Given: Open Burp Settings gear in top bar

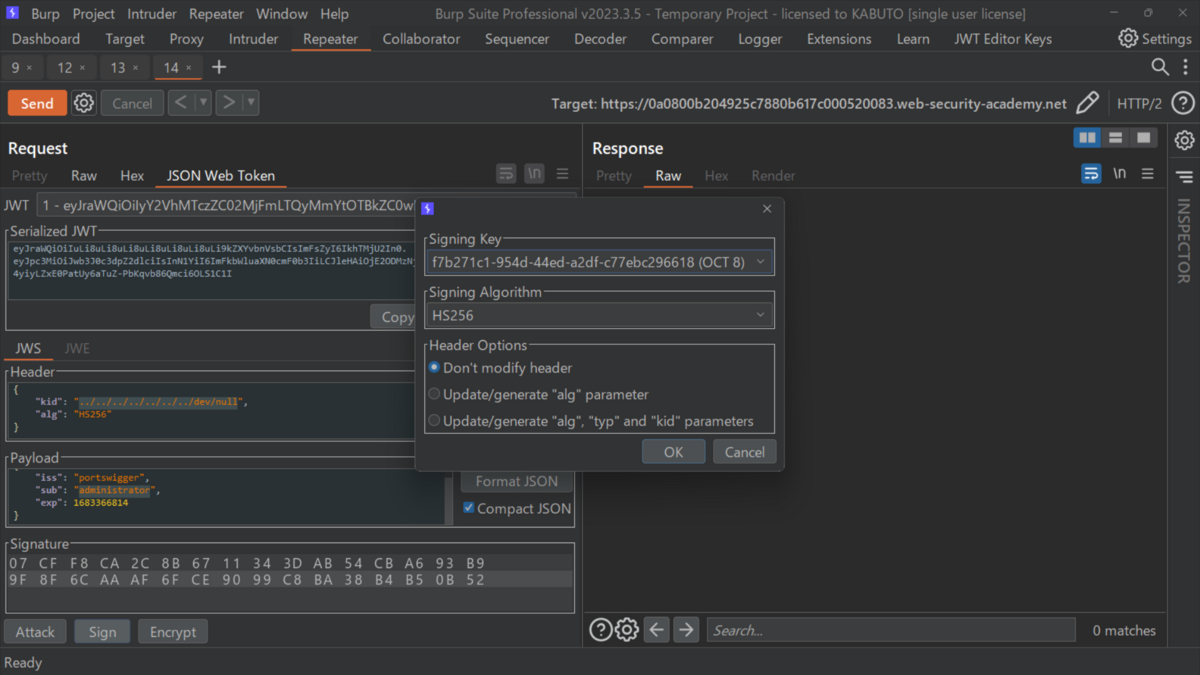Looking at the screenshot, I should coord(1128,39).
